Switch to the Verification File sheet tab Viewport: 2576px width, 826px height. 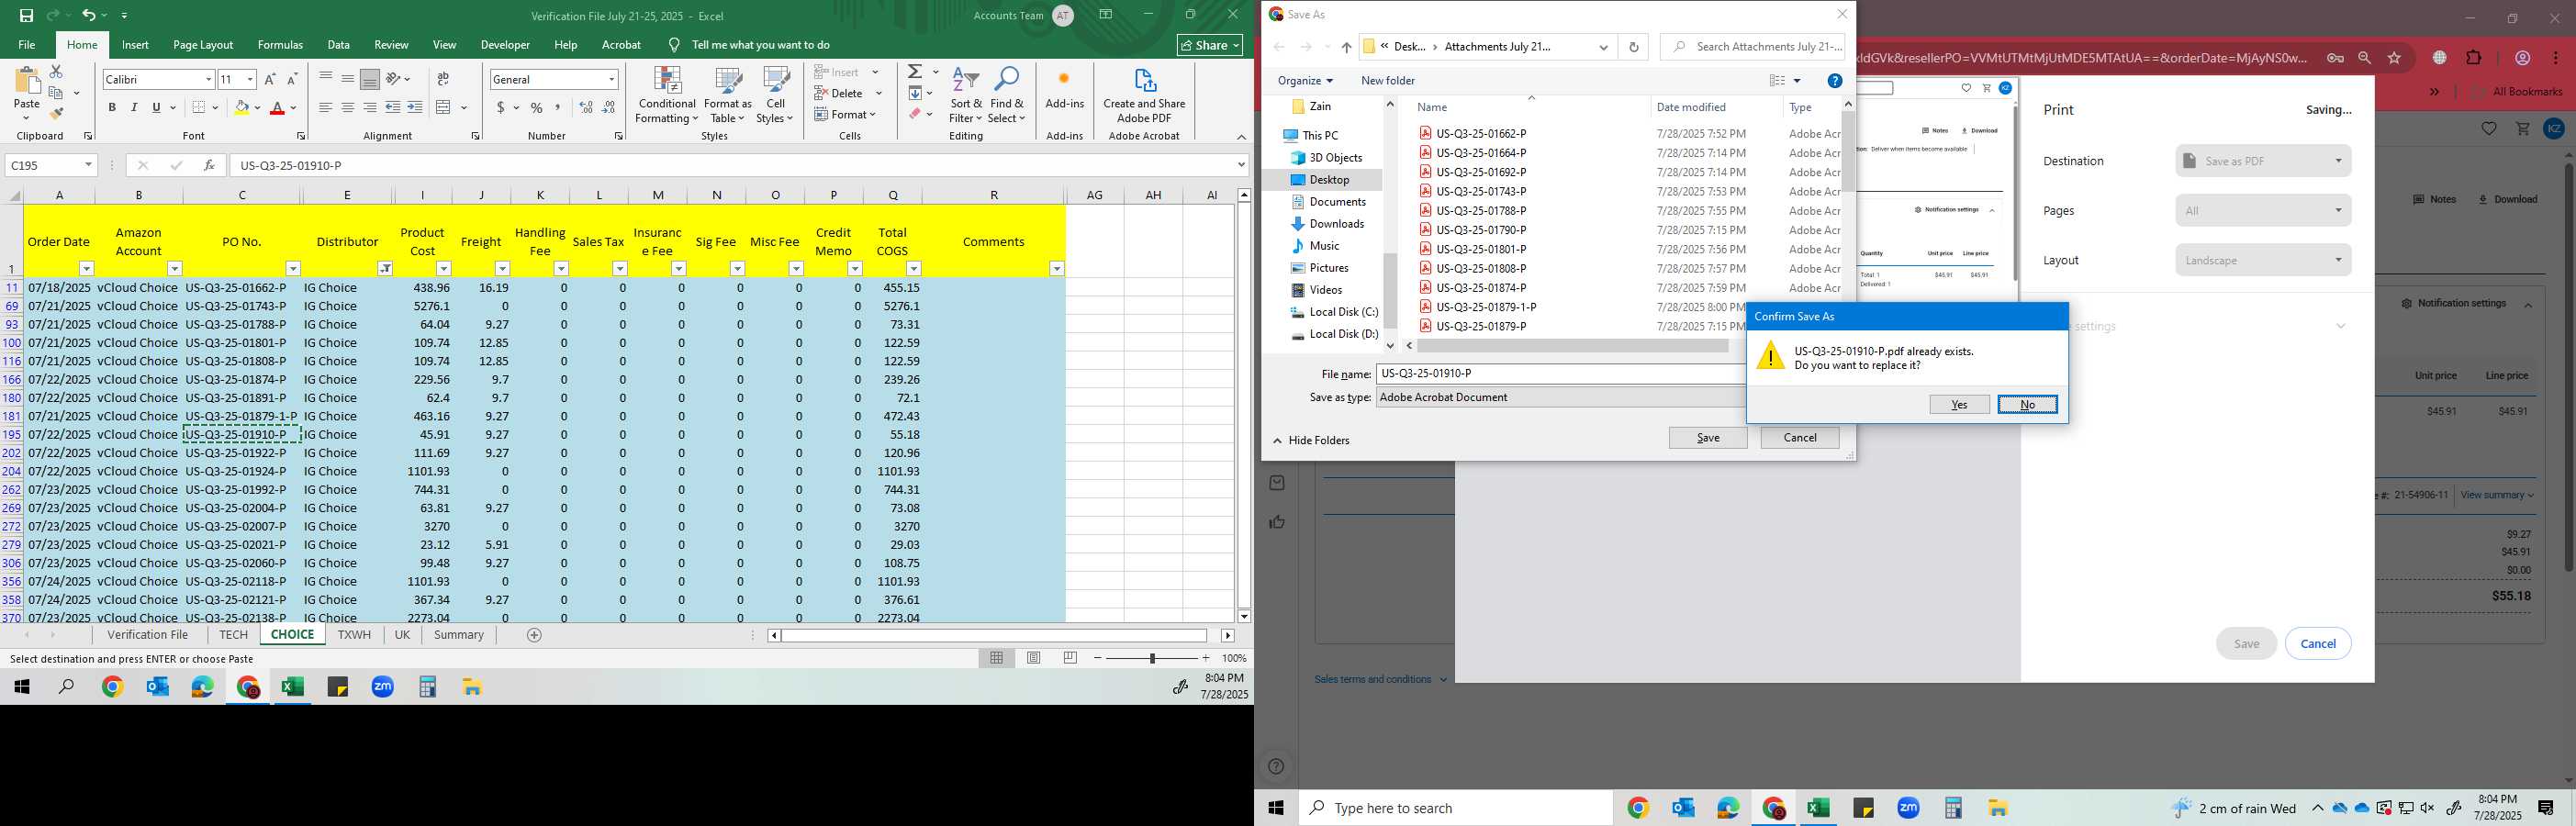[x=148, y=635]
